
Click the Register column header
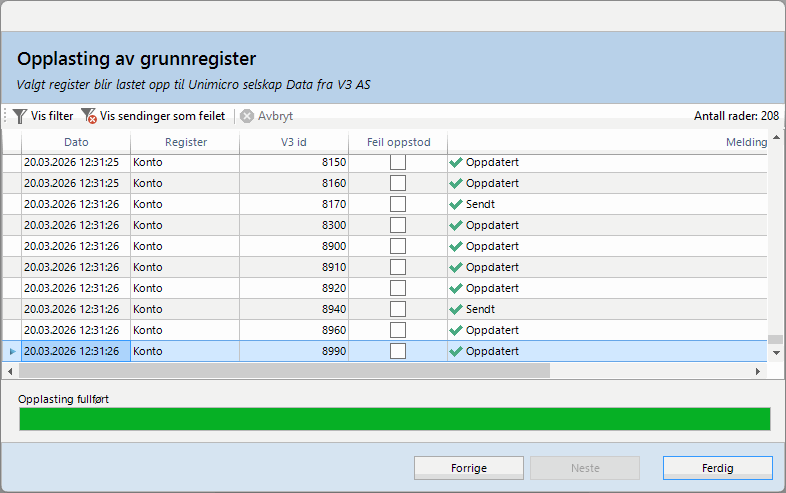tap(185, 142)
